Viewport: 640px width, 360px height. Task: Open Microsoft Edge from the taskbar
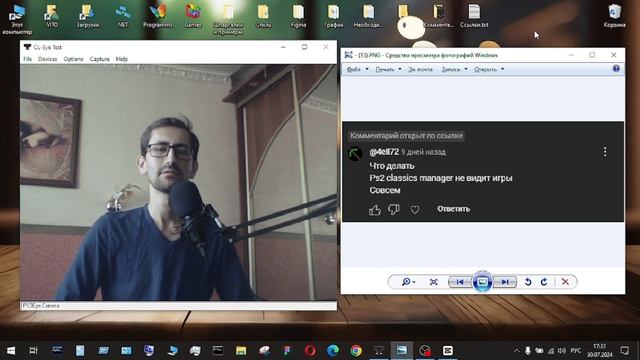point(333,351)
